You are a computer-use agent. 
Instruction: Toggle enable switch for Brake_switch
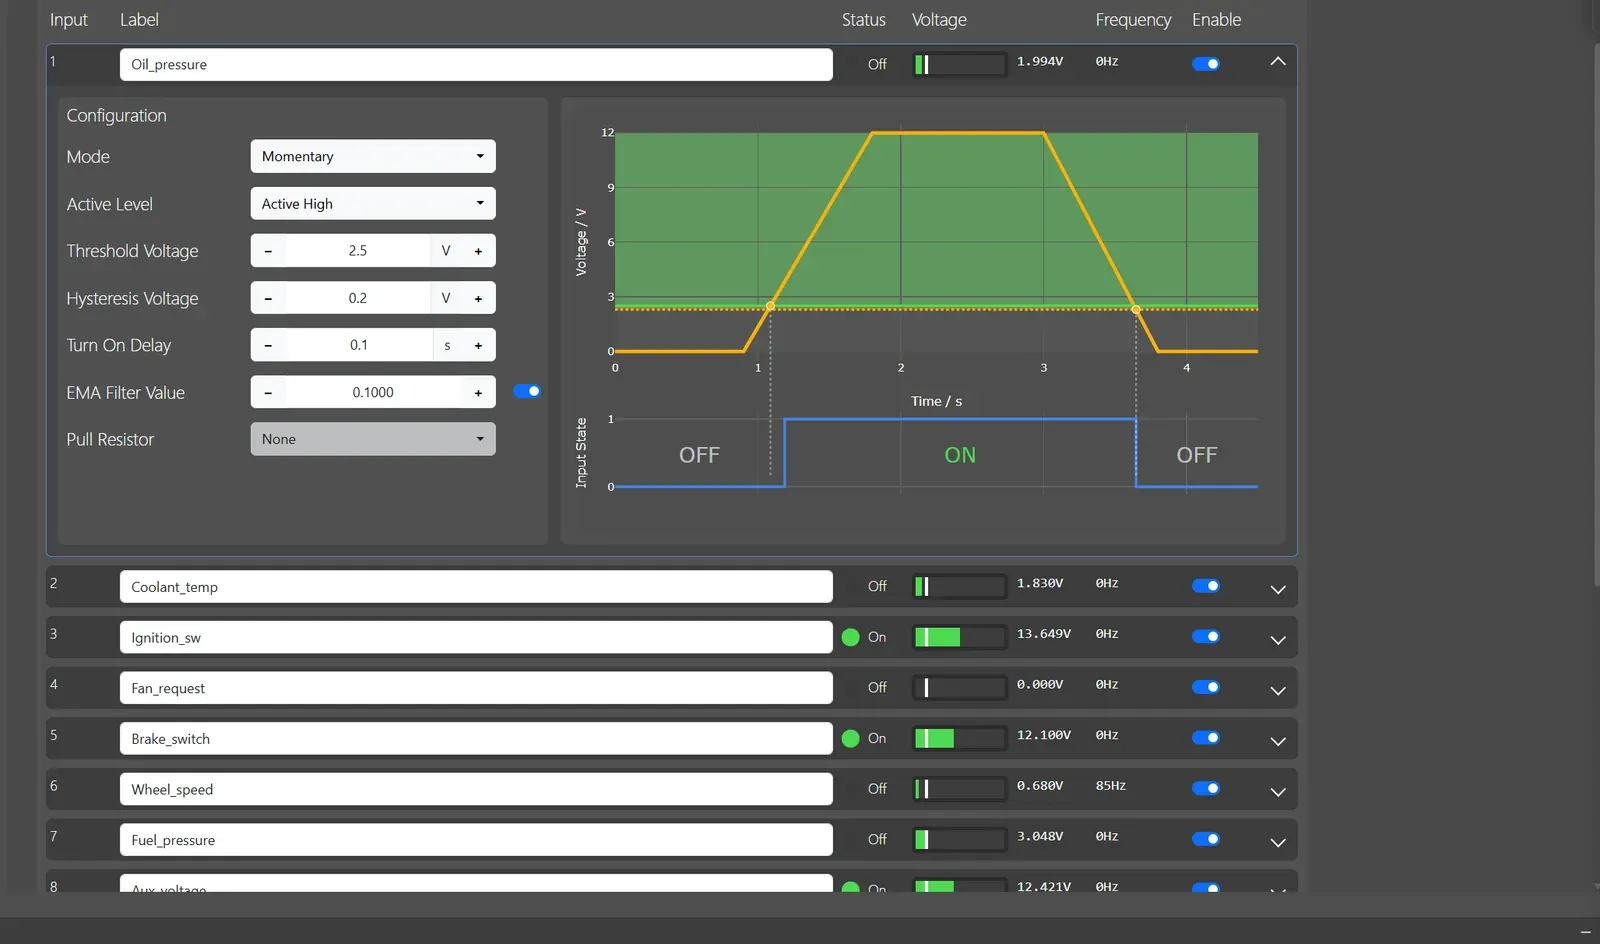[1206, 738]
